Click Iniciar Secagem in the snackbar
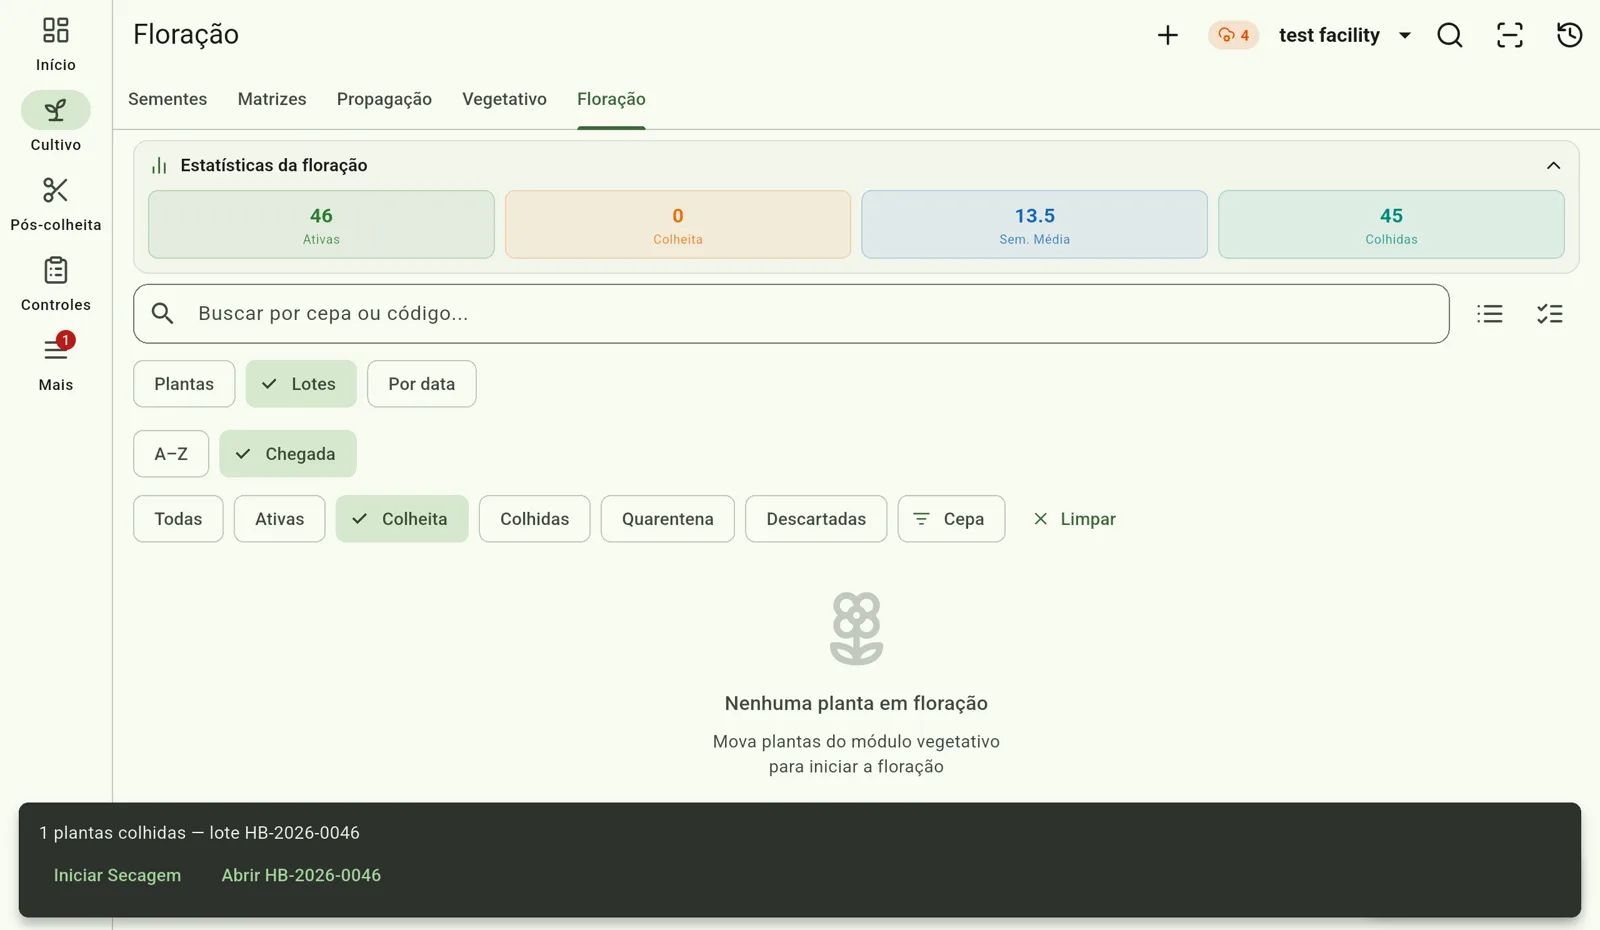The height and width of the screenshot is (930, 1600). click(117, 875)
